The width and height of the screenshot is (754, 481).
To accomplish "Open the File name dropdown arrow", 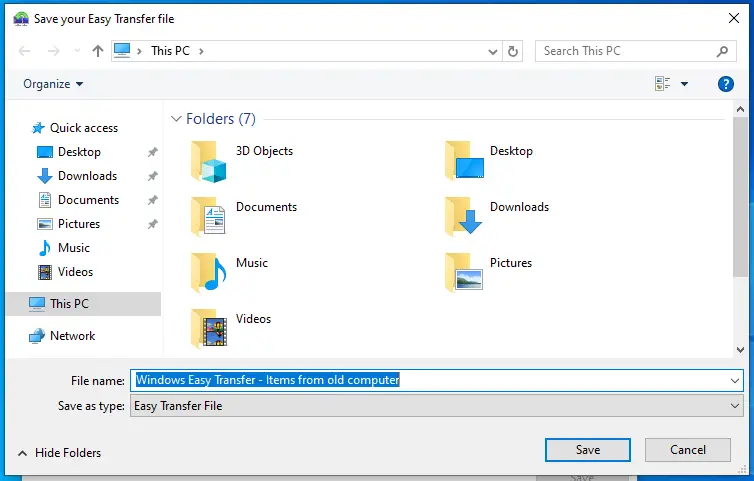I will click(735, 381).
